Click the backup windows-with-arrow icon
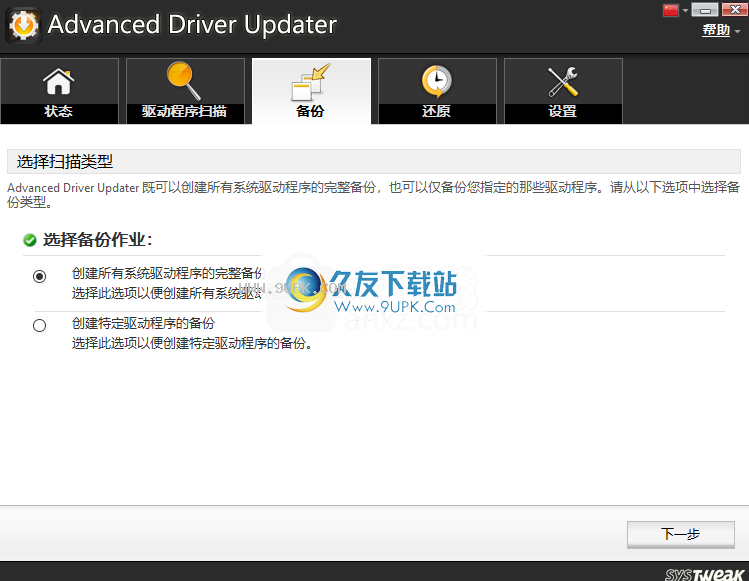The width and height of the screenshot is (749, 581). pyautogui.click(x=311, y=82)
